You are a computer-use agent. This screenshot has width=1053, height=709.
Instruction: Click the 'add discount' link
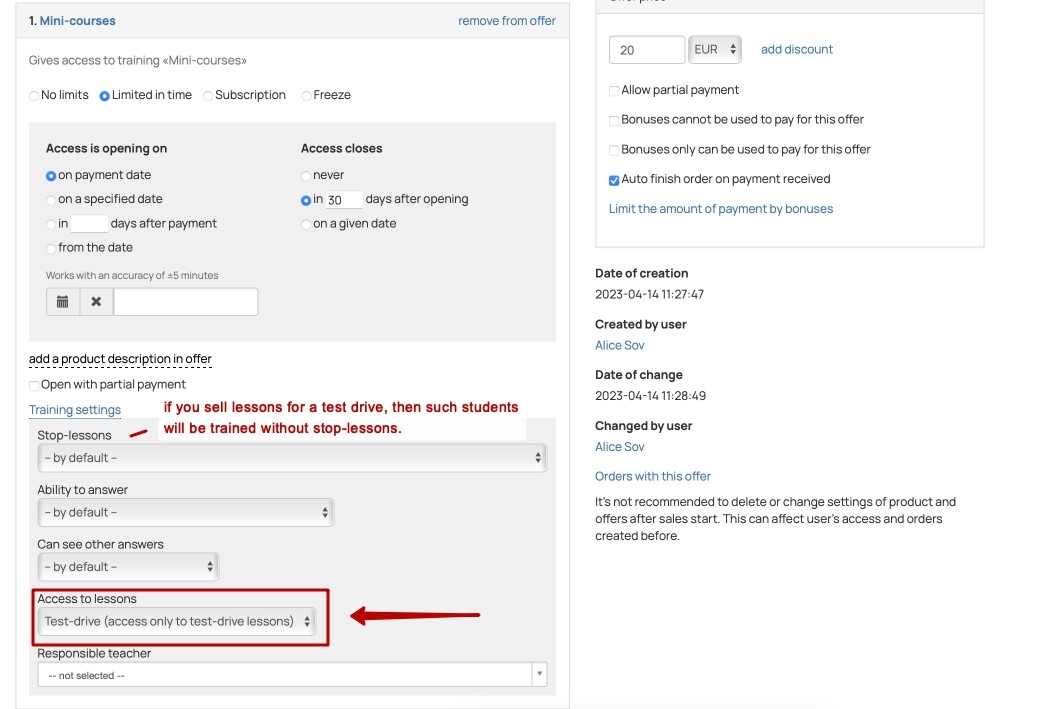point(796,49)
